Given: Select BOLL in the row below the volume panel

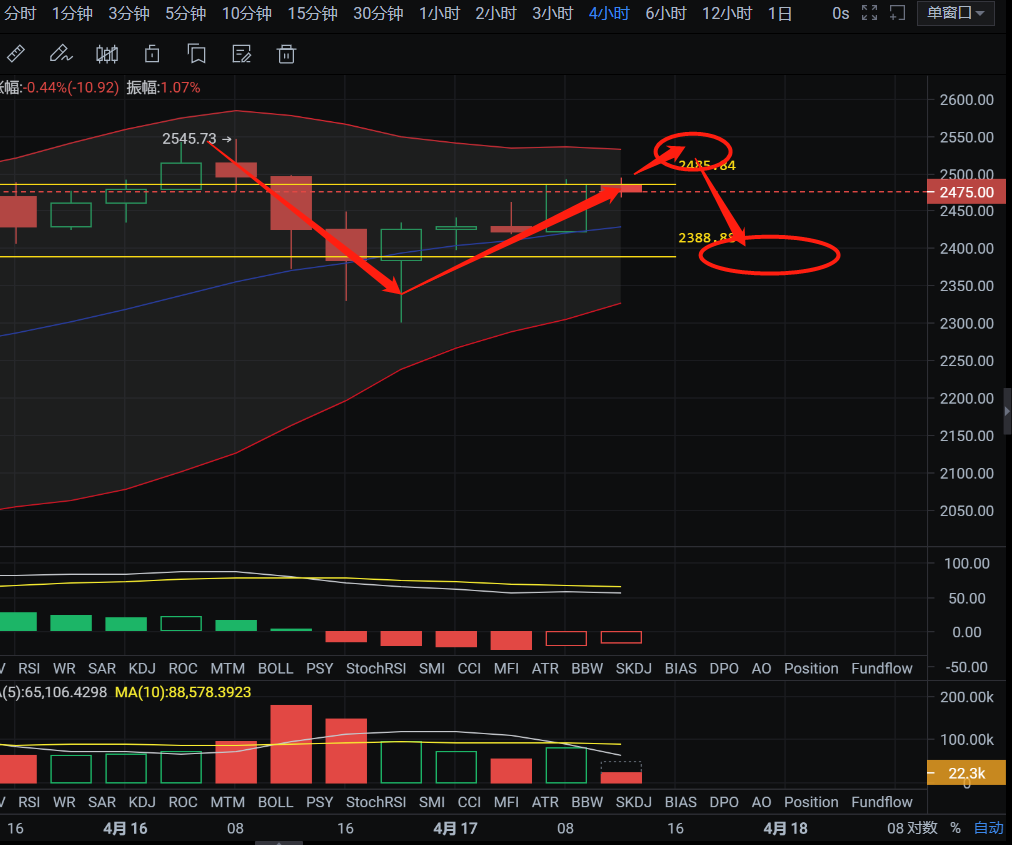Looking at the screenshot, I should pyautogui.click(x=276, y=802).
